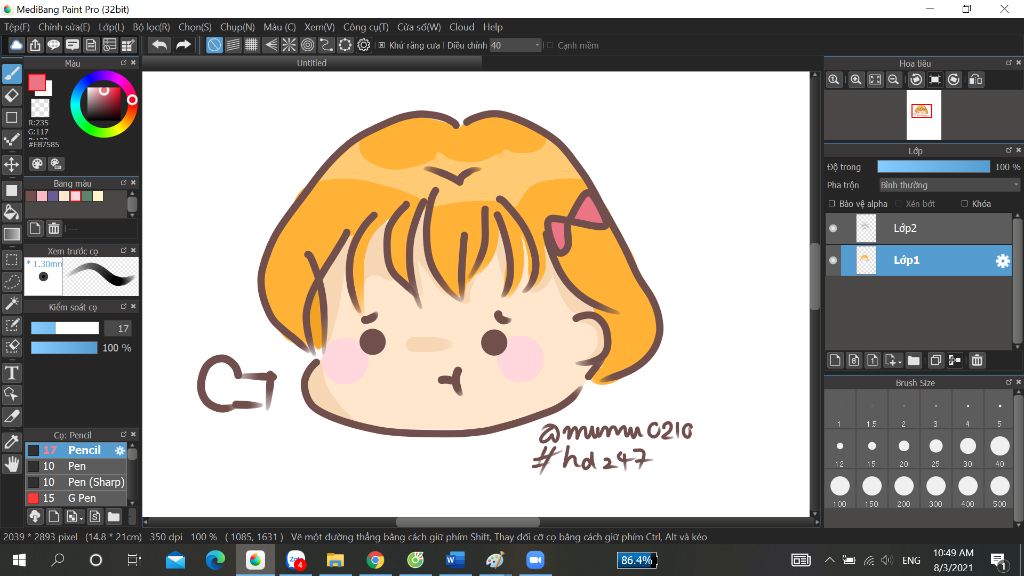Zoom out on the Navigator panel
This screenshot has height=576, width=1024.
point(893,80)
